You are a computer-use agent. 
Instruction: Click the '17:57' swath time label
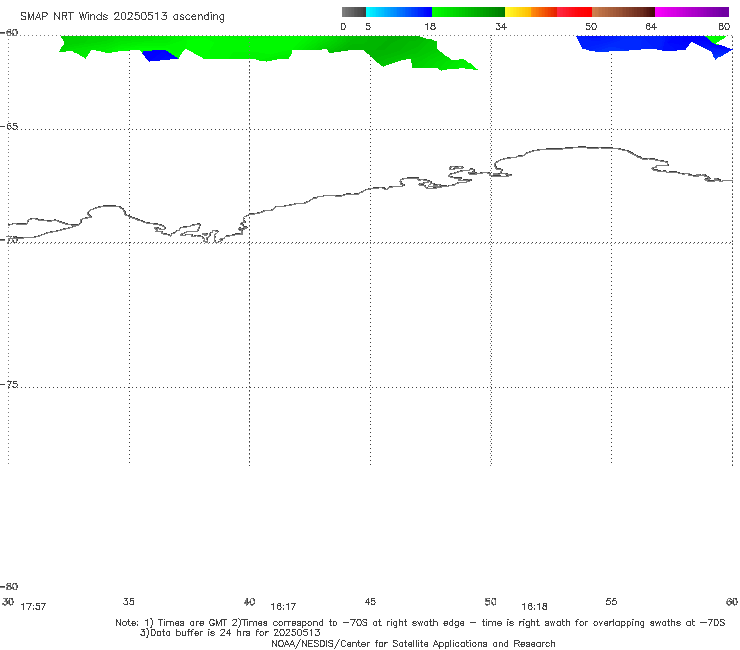(33, 607)
